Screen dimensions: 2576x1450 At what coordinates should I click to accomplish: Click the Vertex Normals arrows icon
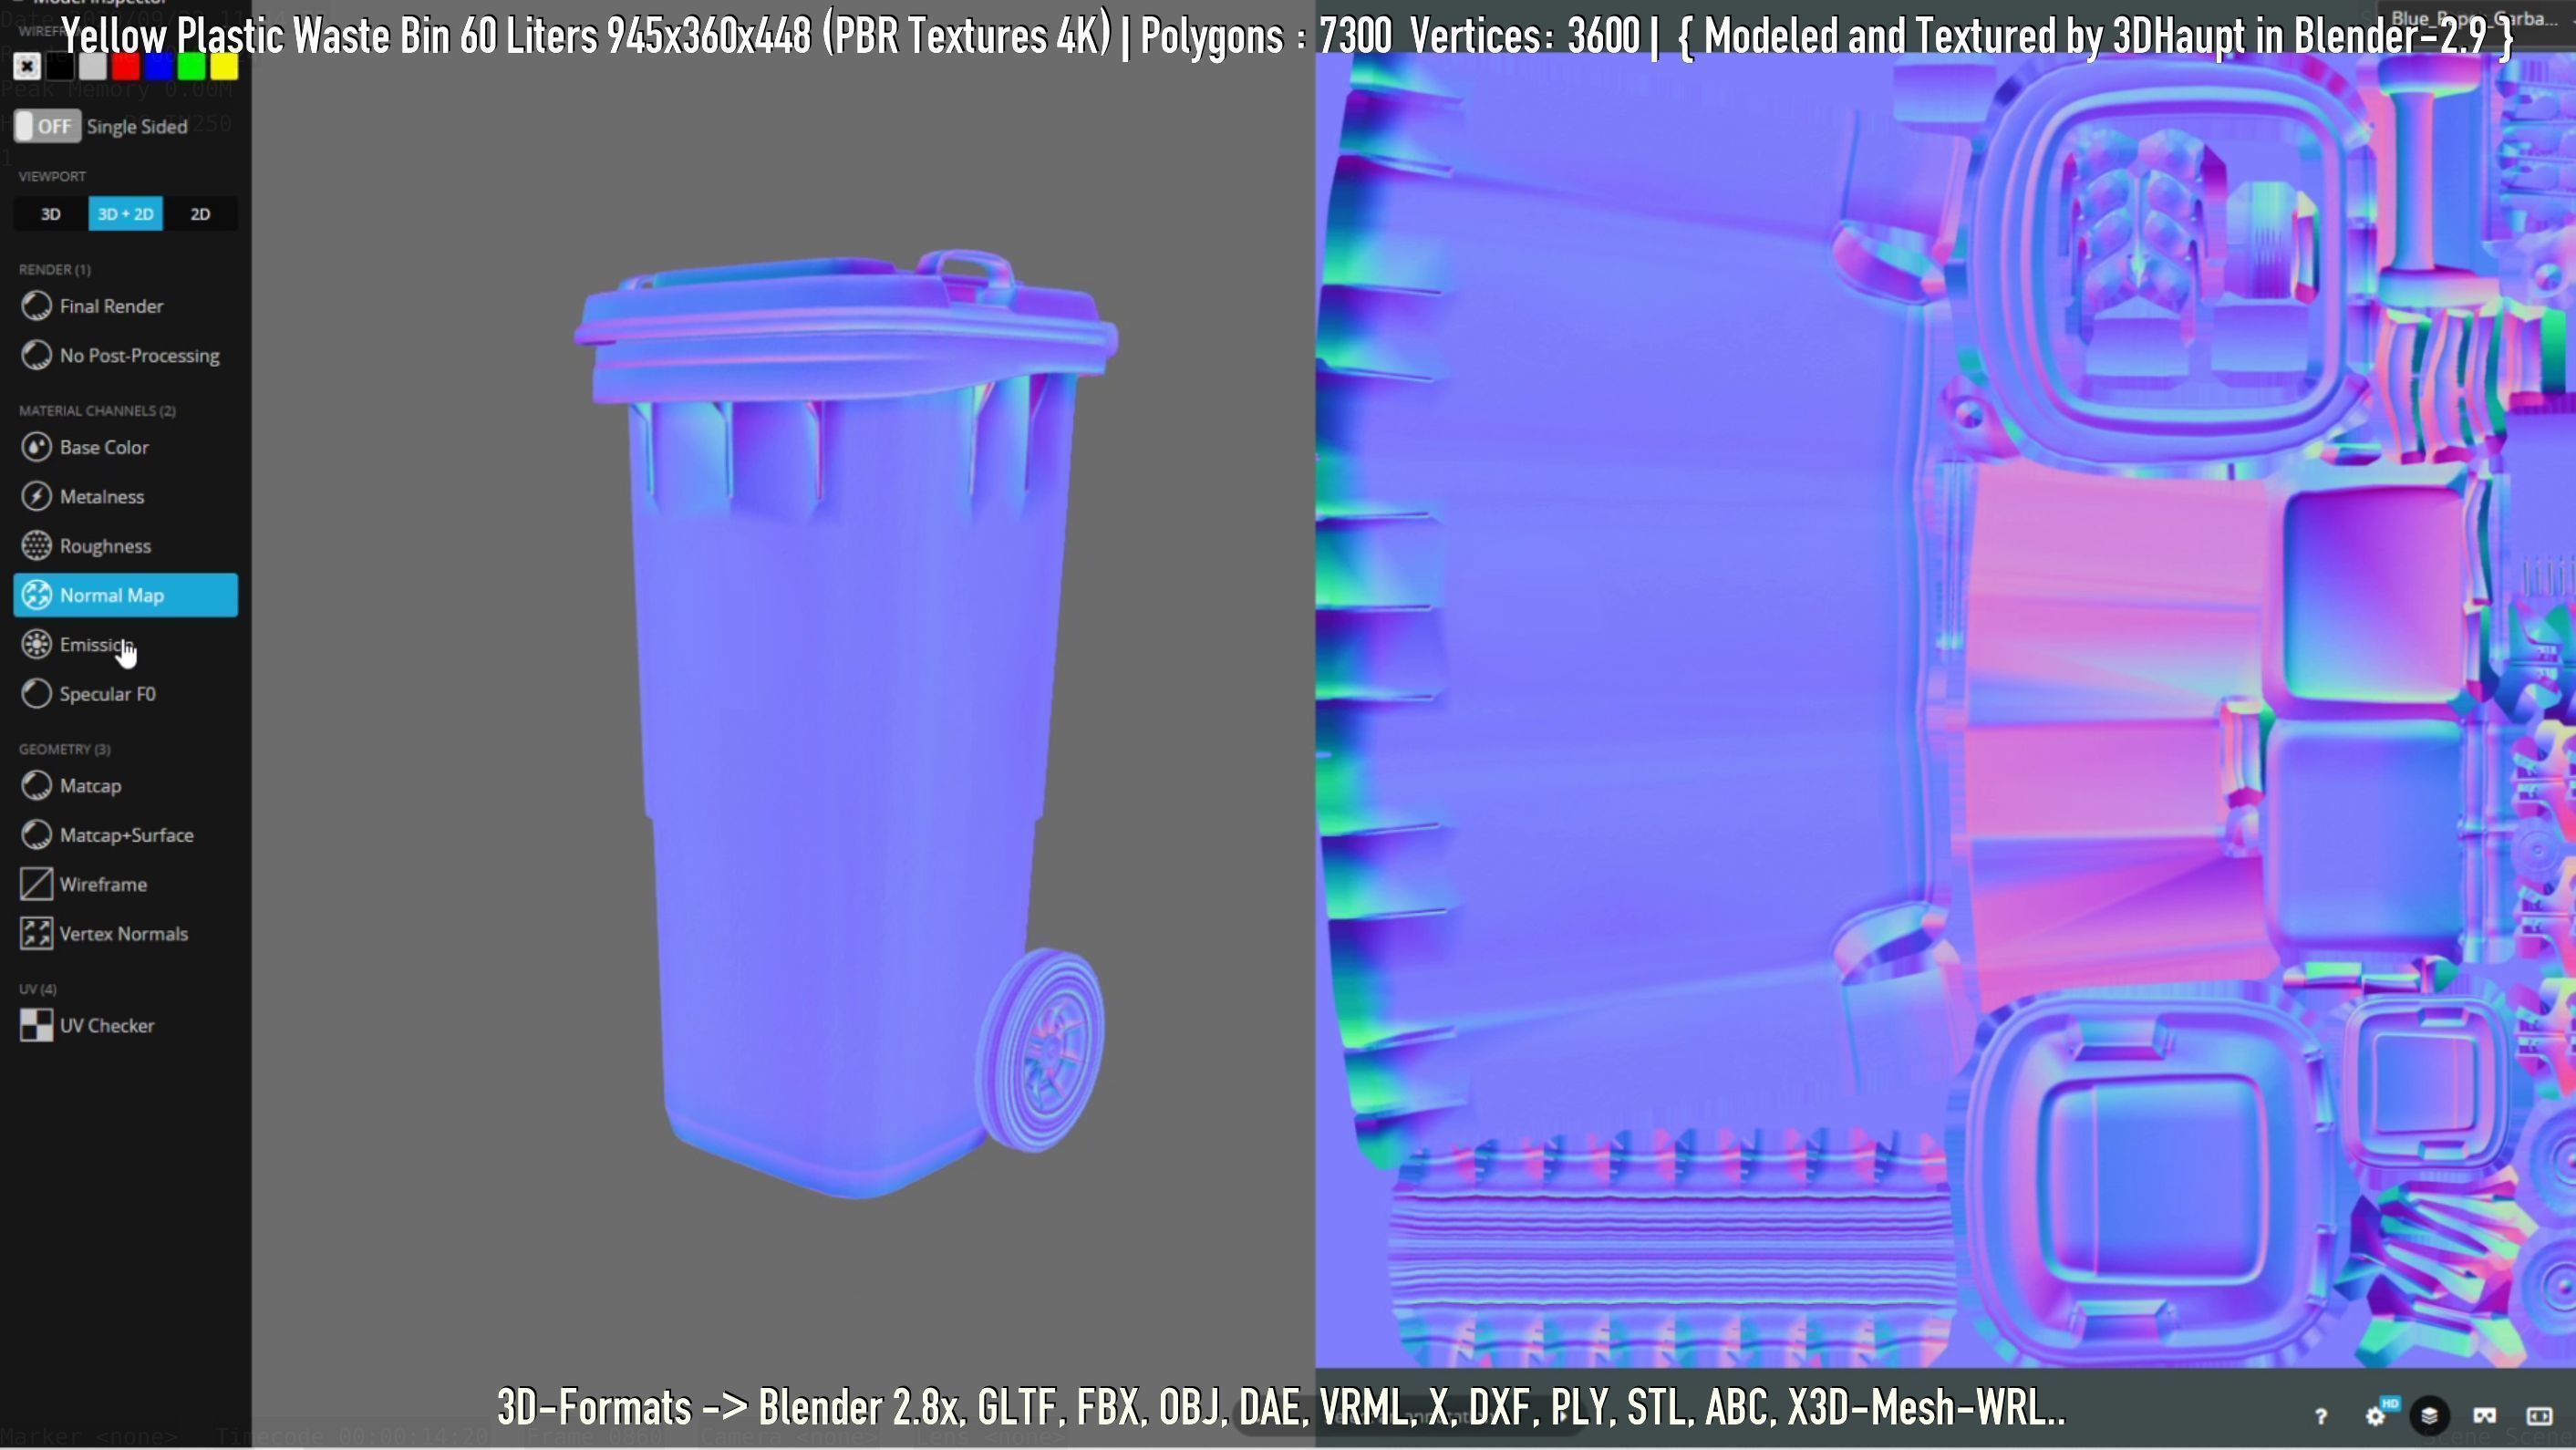click(37, 934)
